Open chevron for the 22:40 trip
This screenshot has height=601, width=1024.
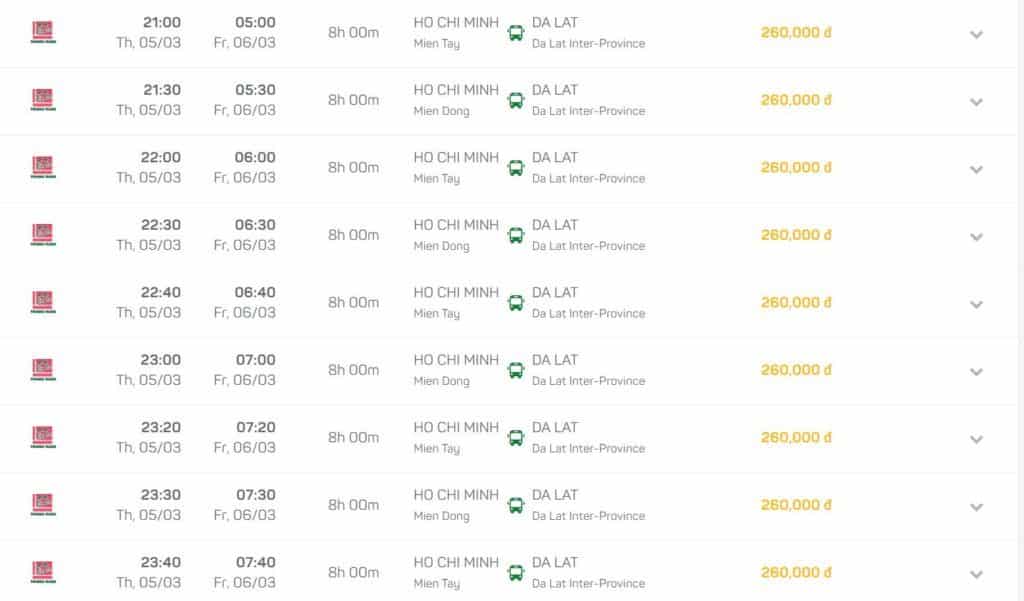click(x=976, y=305)
